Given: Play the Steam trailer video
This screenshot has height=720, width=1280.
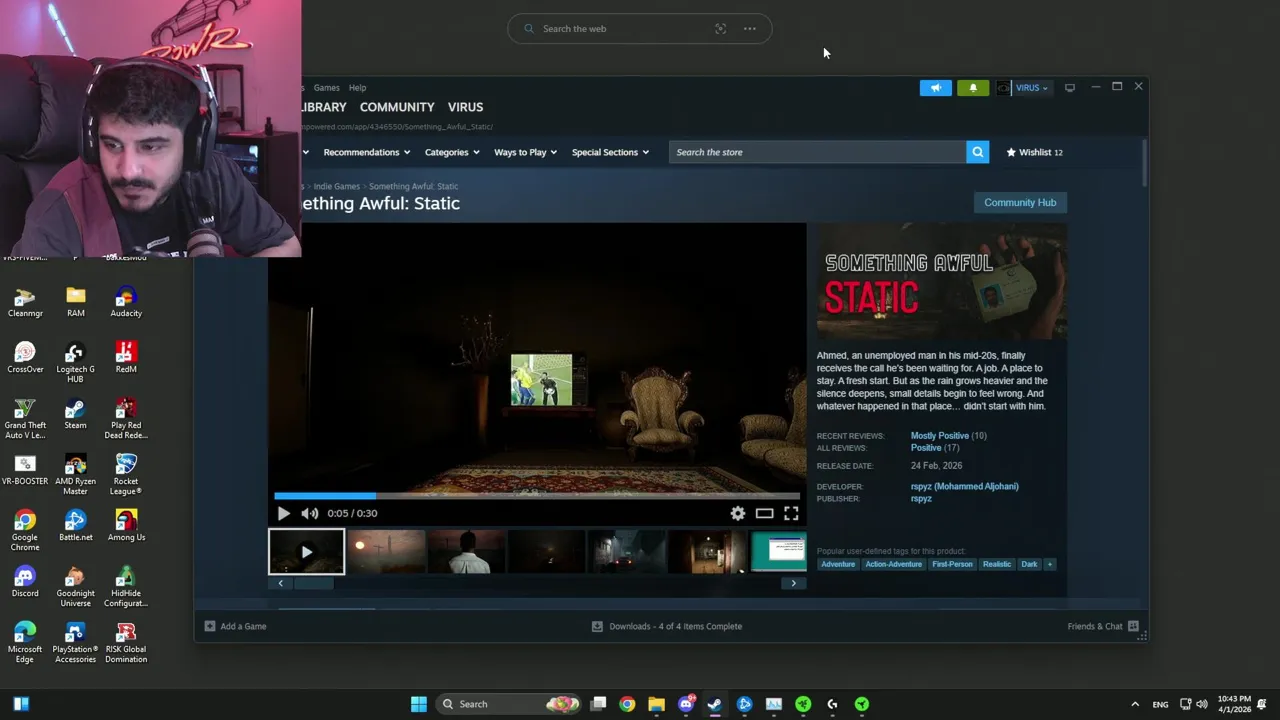Looking at the screenshot, I should click(283, 513).
